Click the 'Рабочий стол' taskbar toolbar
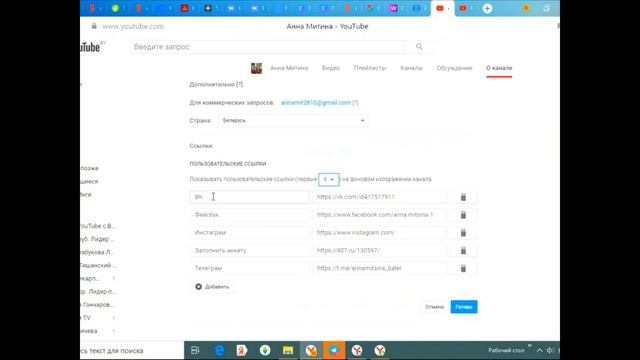Image resolution: width=640 pixels, height=360 pixels. pyautogui.click(x=506, y=350)
